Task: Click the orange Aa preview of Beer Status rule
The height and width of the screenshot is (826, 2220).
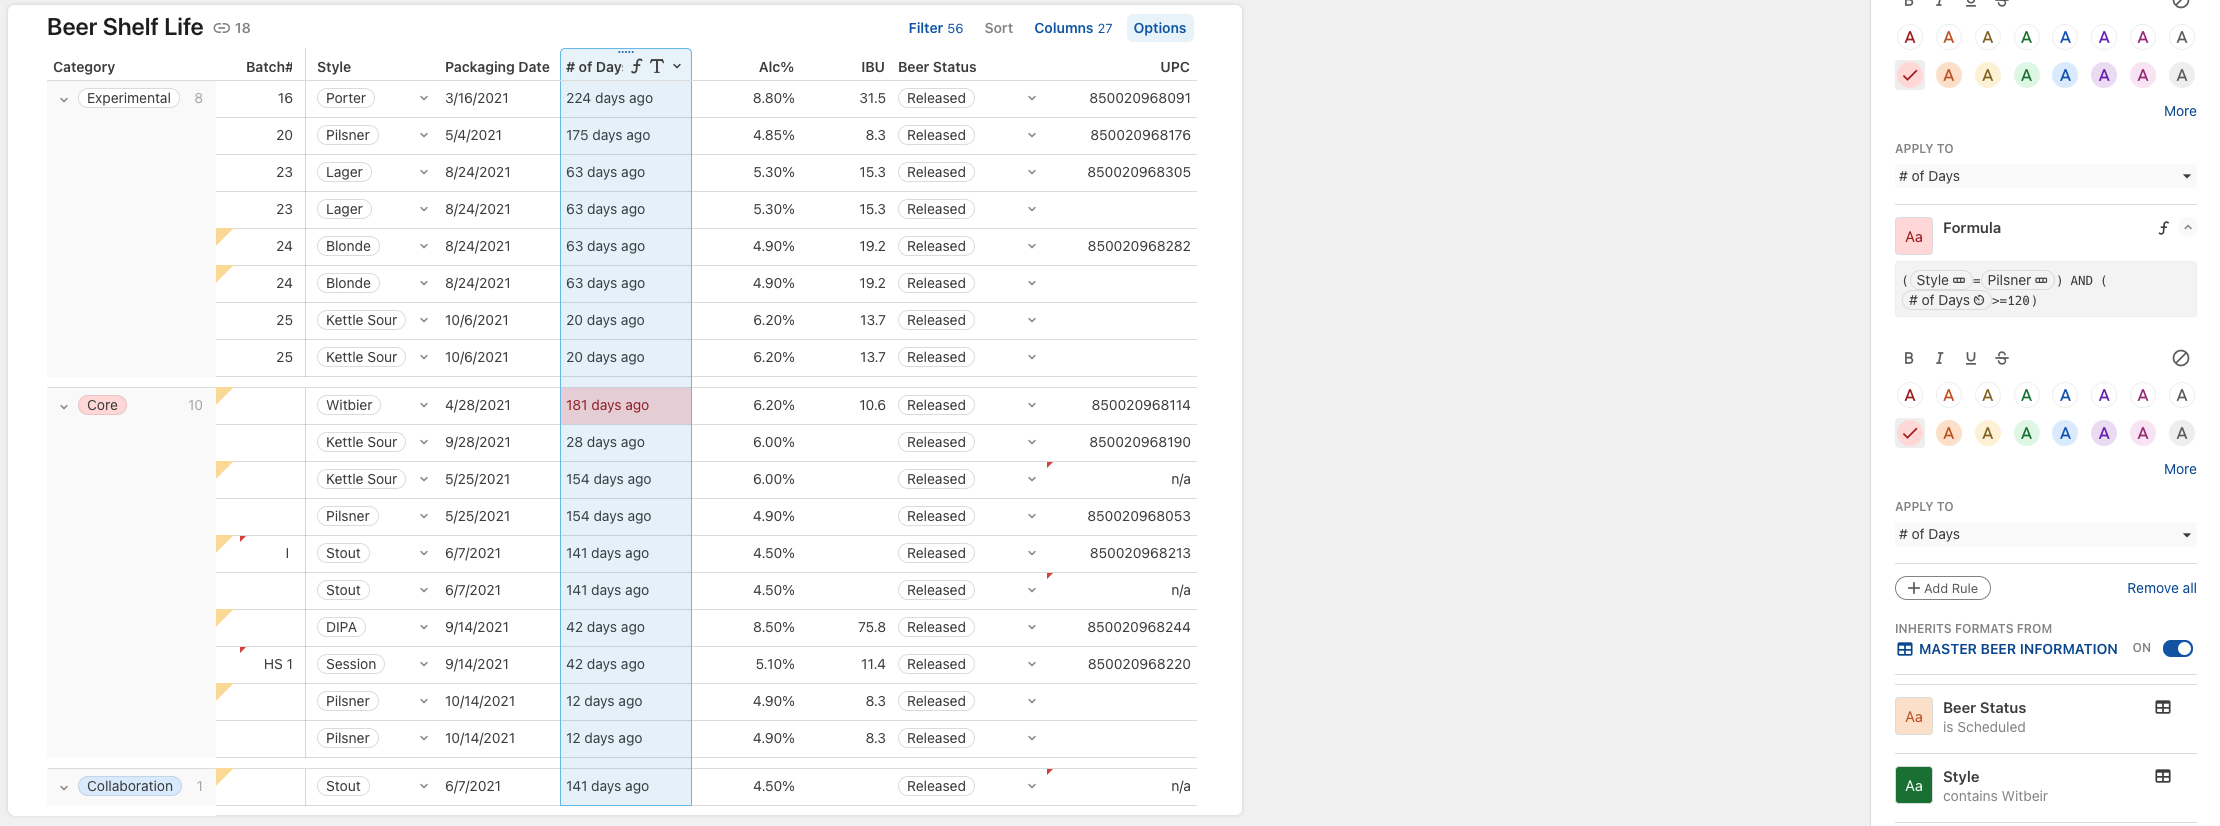Action: click(1914, 716)
